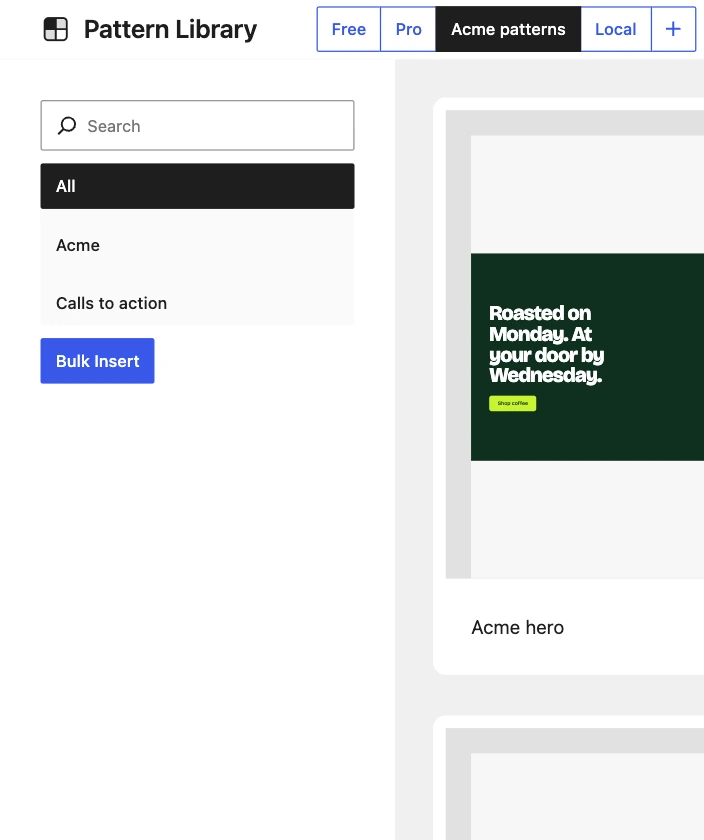This screenshot has height=840, width=704.
Task: Click the Shop coffee button in preview
Action: tap(513, 403)
